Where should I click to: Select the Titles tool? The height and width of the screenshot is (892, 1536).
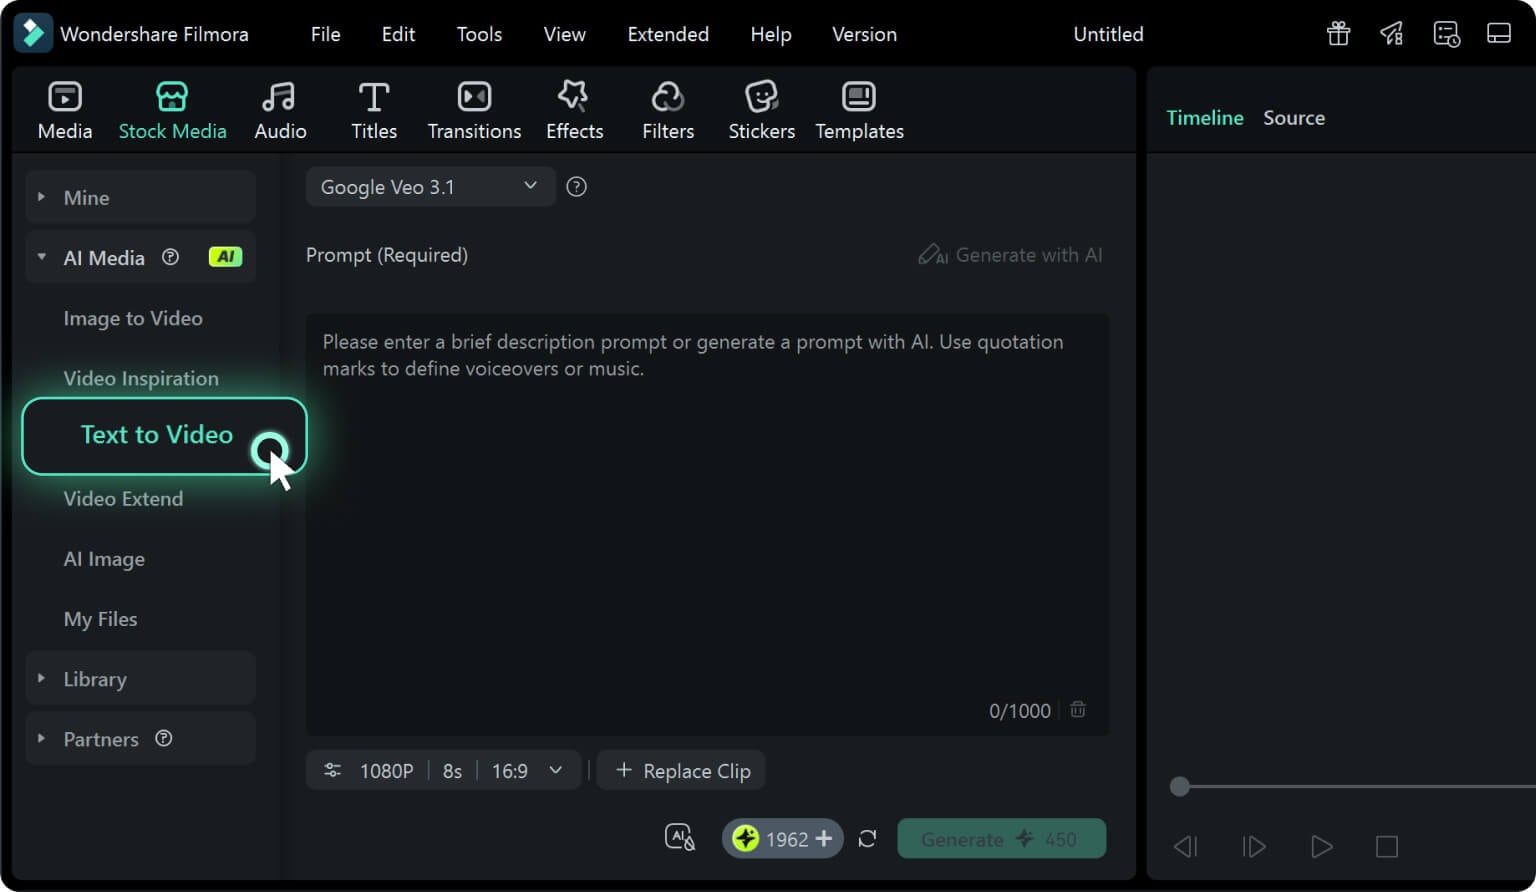point(374,108)
